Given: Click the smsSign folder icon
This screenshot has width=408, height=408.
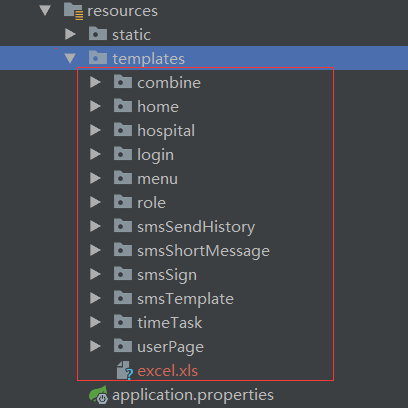Looking at the screenshot, I should tap(123, 274).
